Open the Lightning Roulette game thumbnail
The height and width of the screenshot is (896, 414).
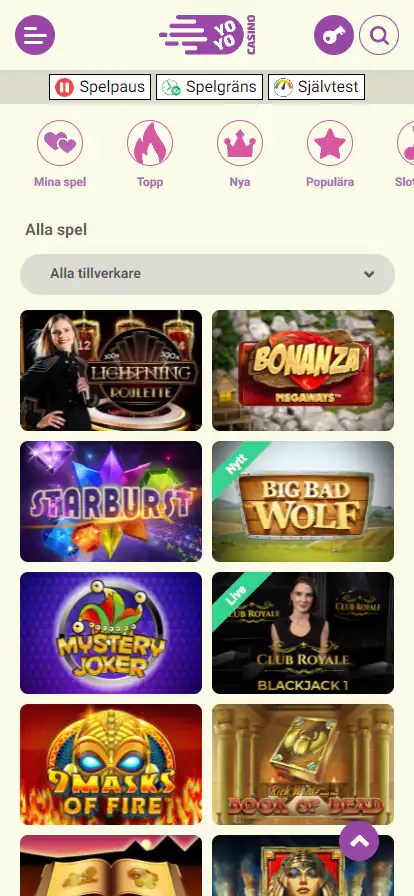(111, 370)
